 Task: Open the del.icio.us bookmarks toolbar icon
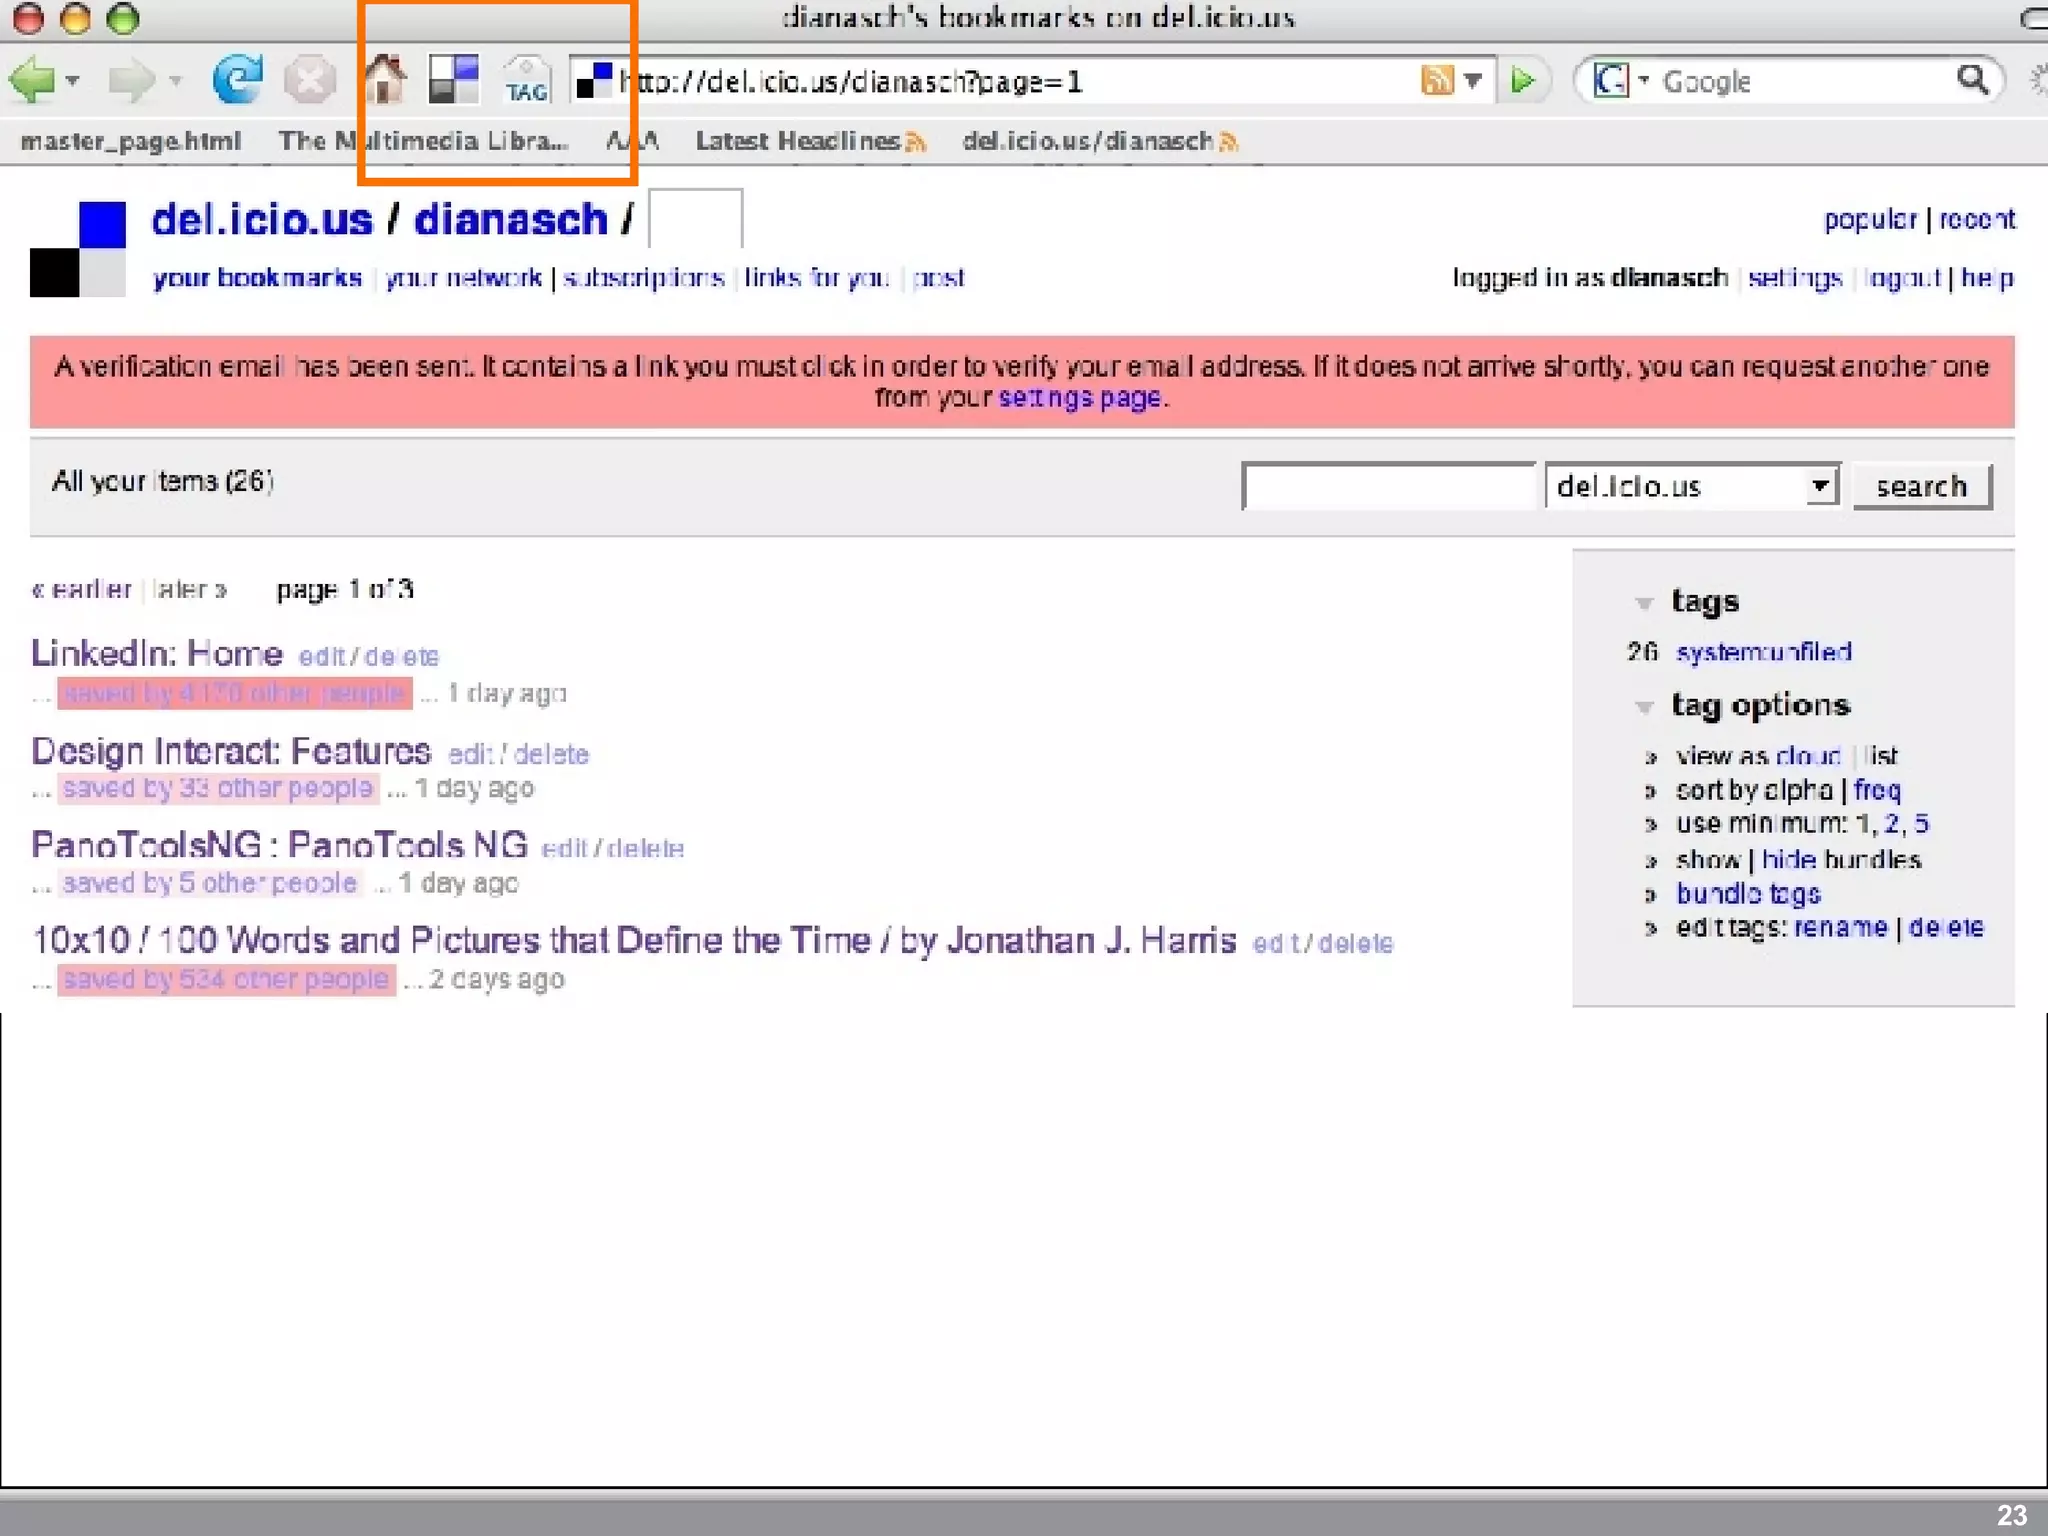coord(453,80)
